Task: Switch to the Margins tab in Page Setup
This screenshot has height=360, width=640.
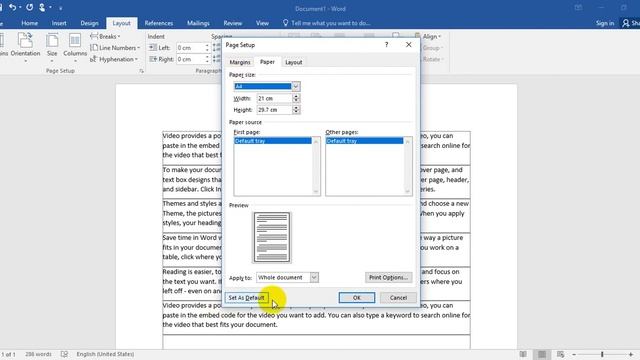Action: click(x=240, y=62)
